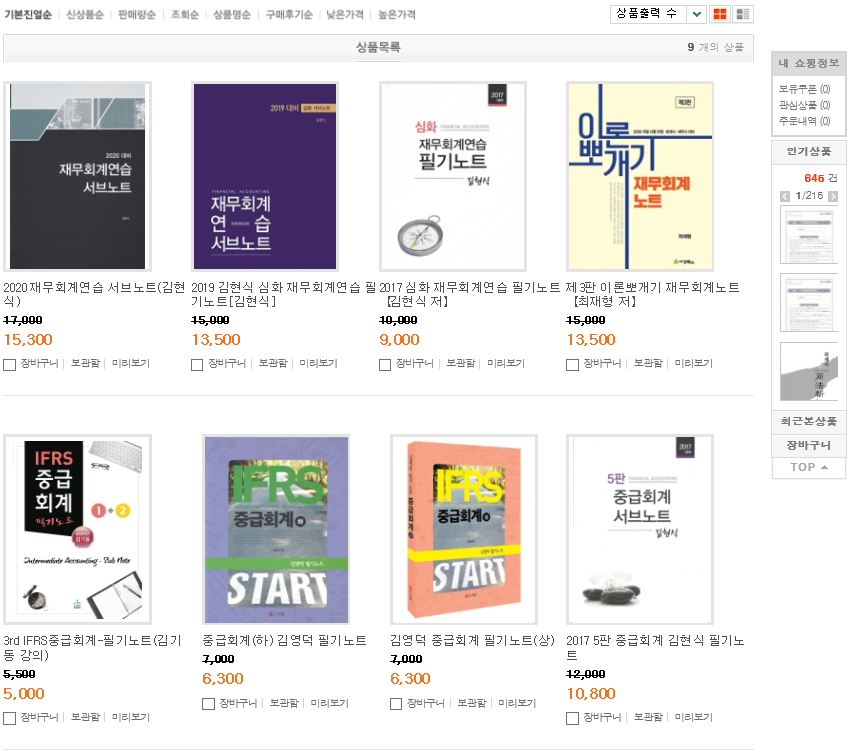Click 장바구니 for 중급회계(하) 김영덕 필기노트
Image resolution: width=855 pixels, height=754 pixels.
point(238,703)
